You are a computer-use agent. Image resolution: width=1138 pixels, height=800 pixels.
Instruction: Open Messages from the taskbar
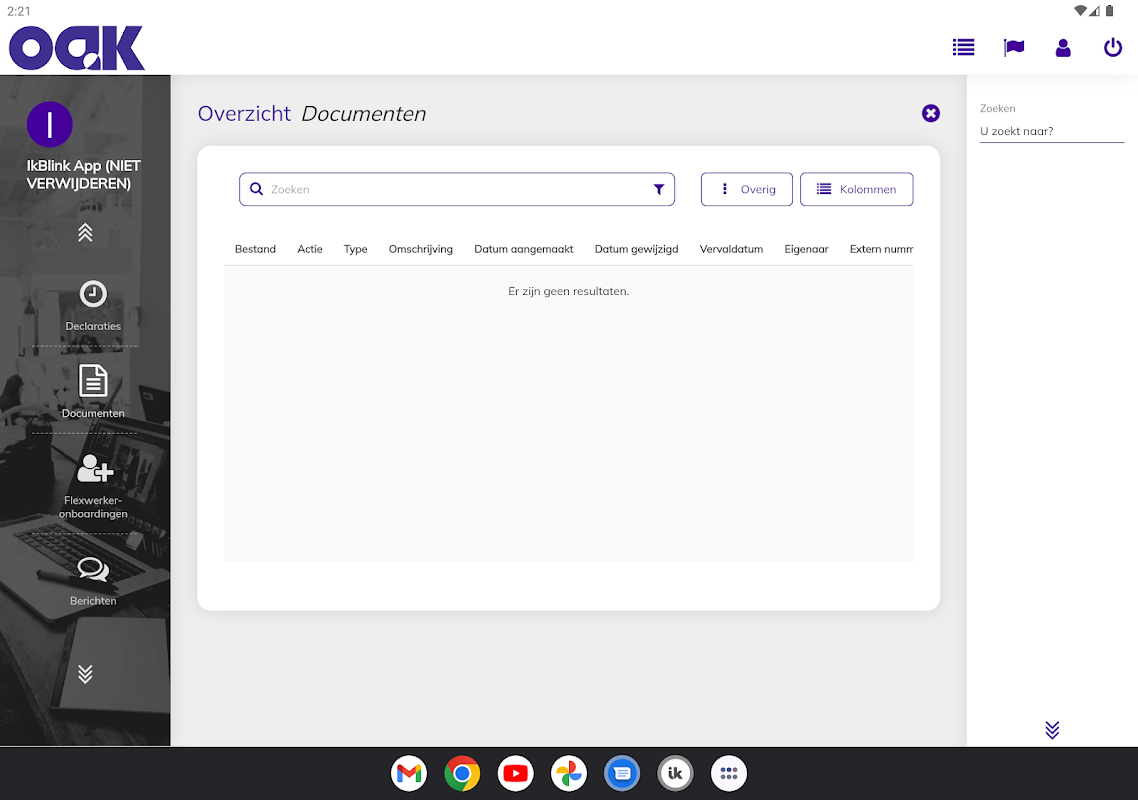[x=622, y=774]
